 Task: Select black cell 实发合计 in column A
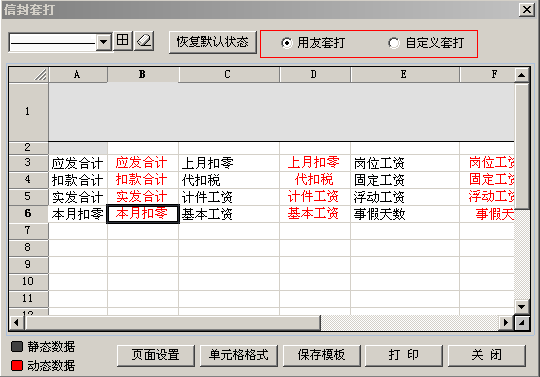[x=78, y=197]
